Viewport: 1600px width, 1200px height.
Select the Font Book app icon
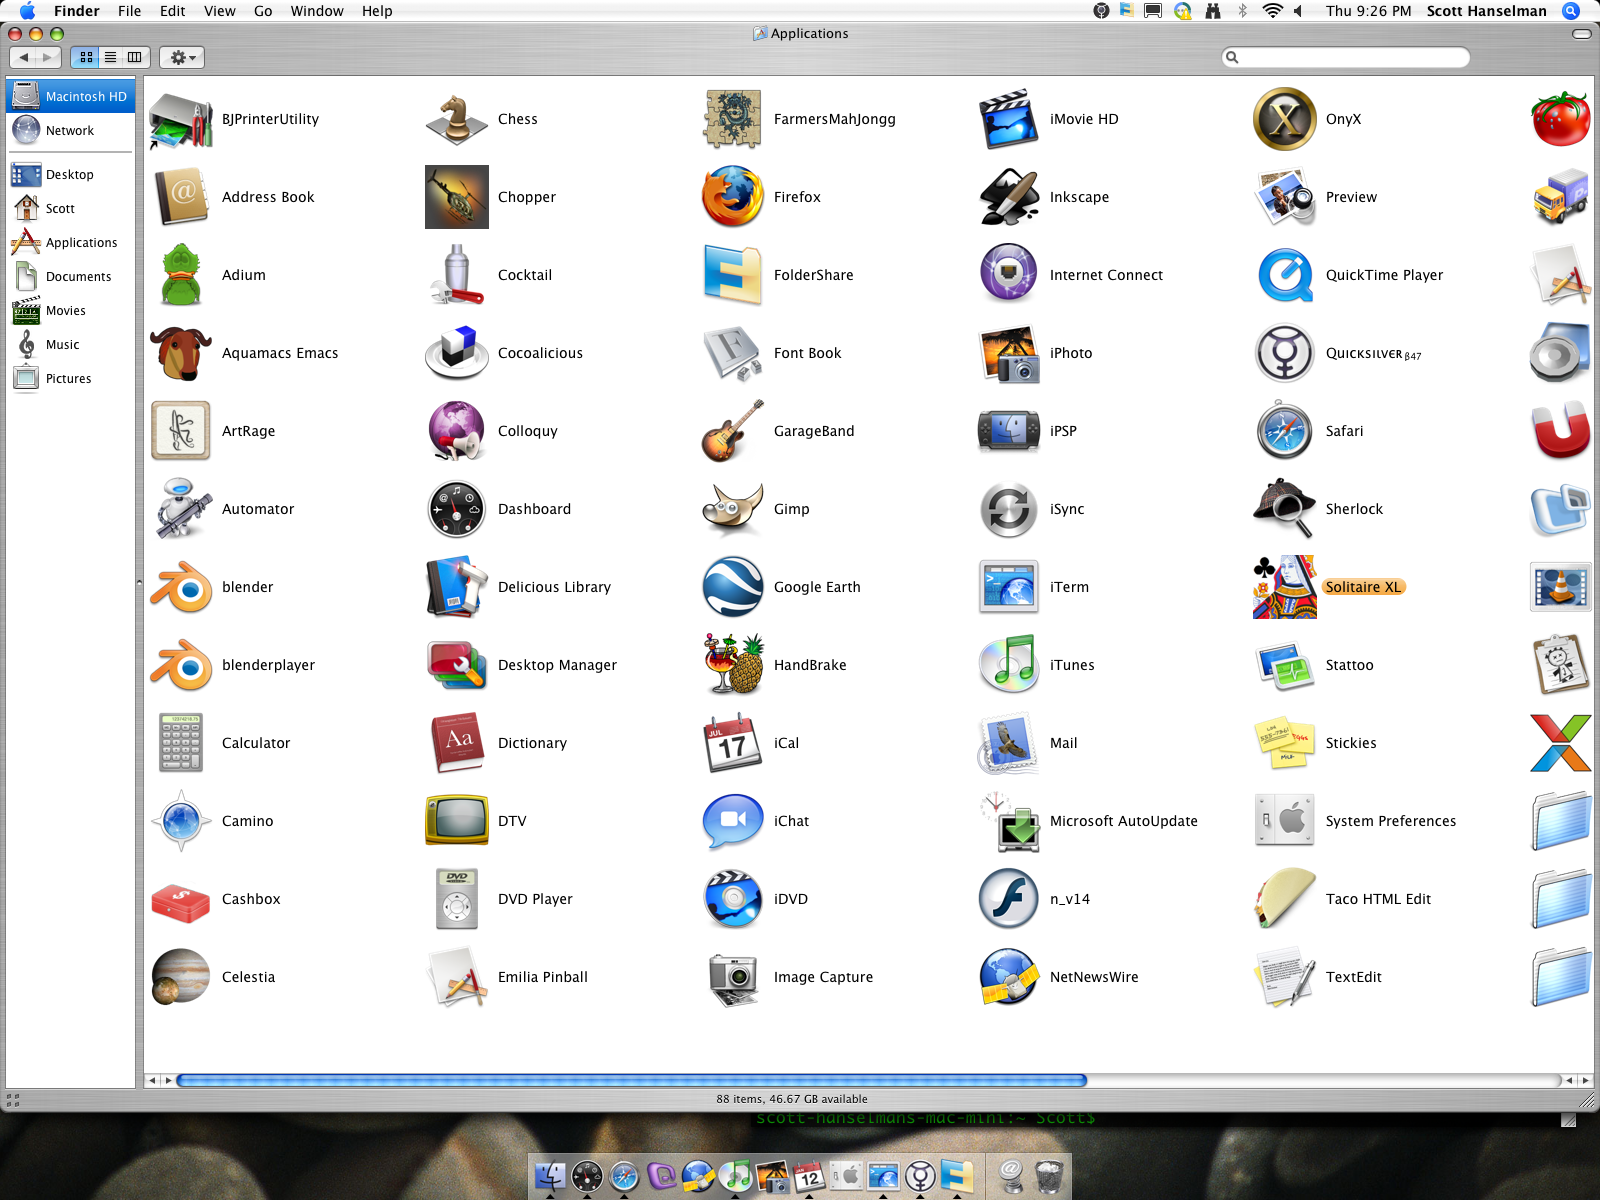click(733, 353)
